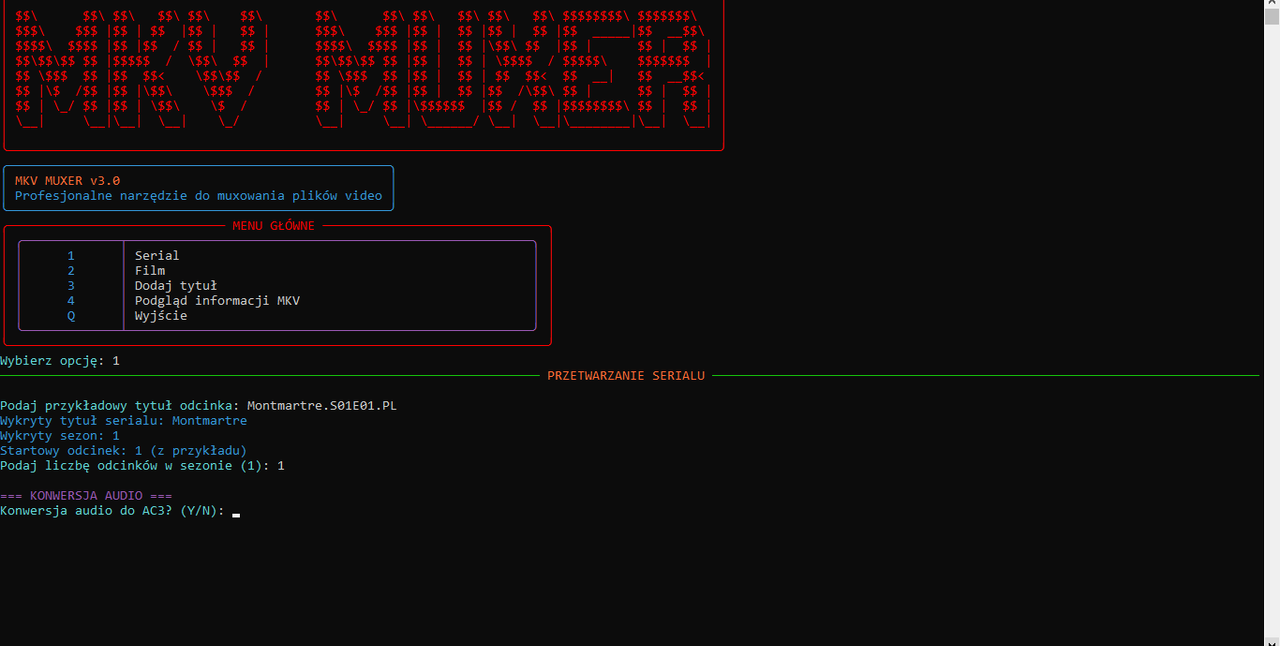Click the 'Wybierz opcję: 1' prompt line
The image size is (1280, 646).
click(60, 361)
